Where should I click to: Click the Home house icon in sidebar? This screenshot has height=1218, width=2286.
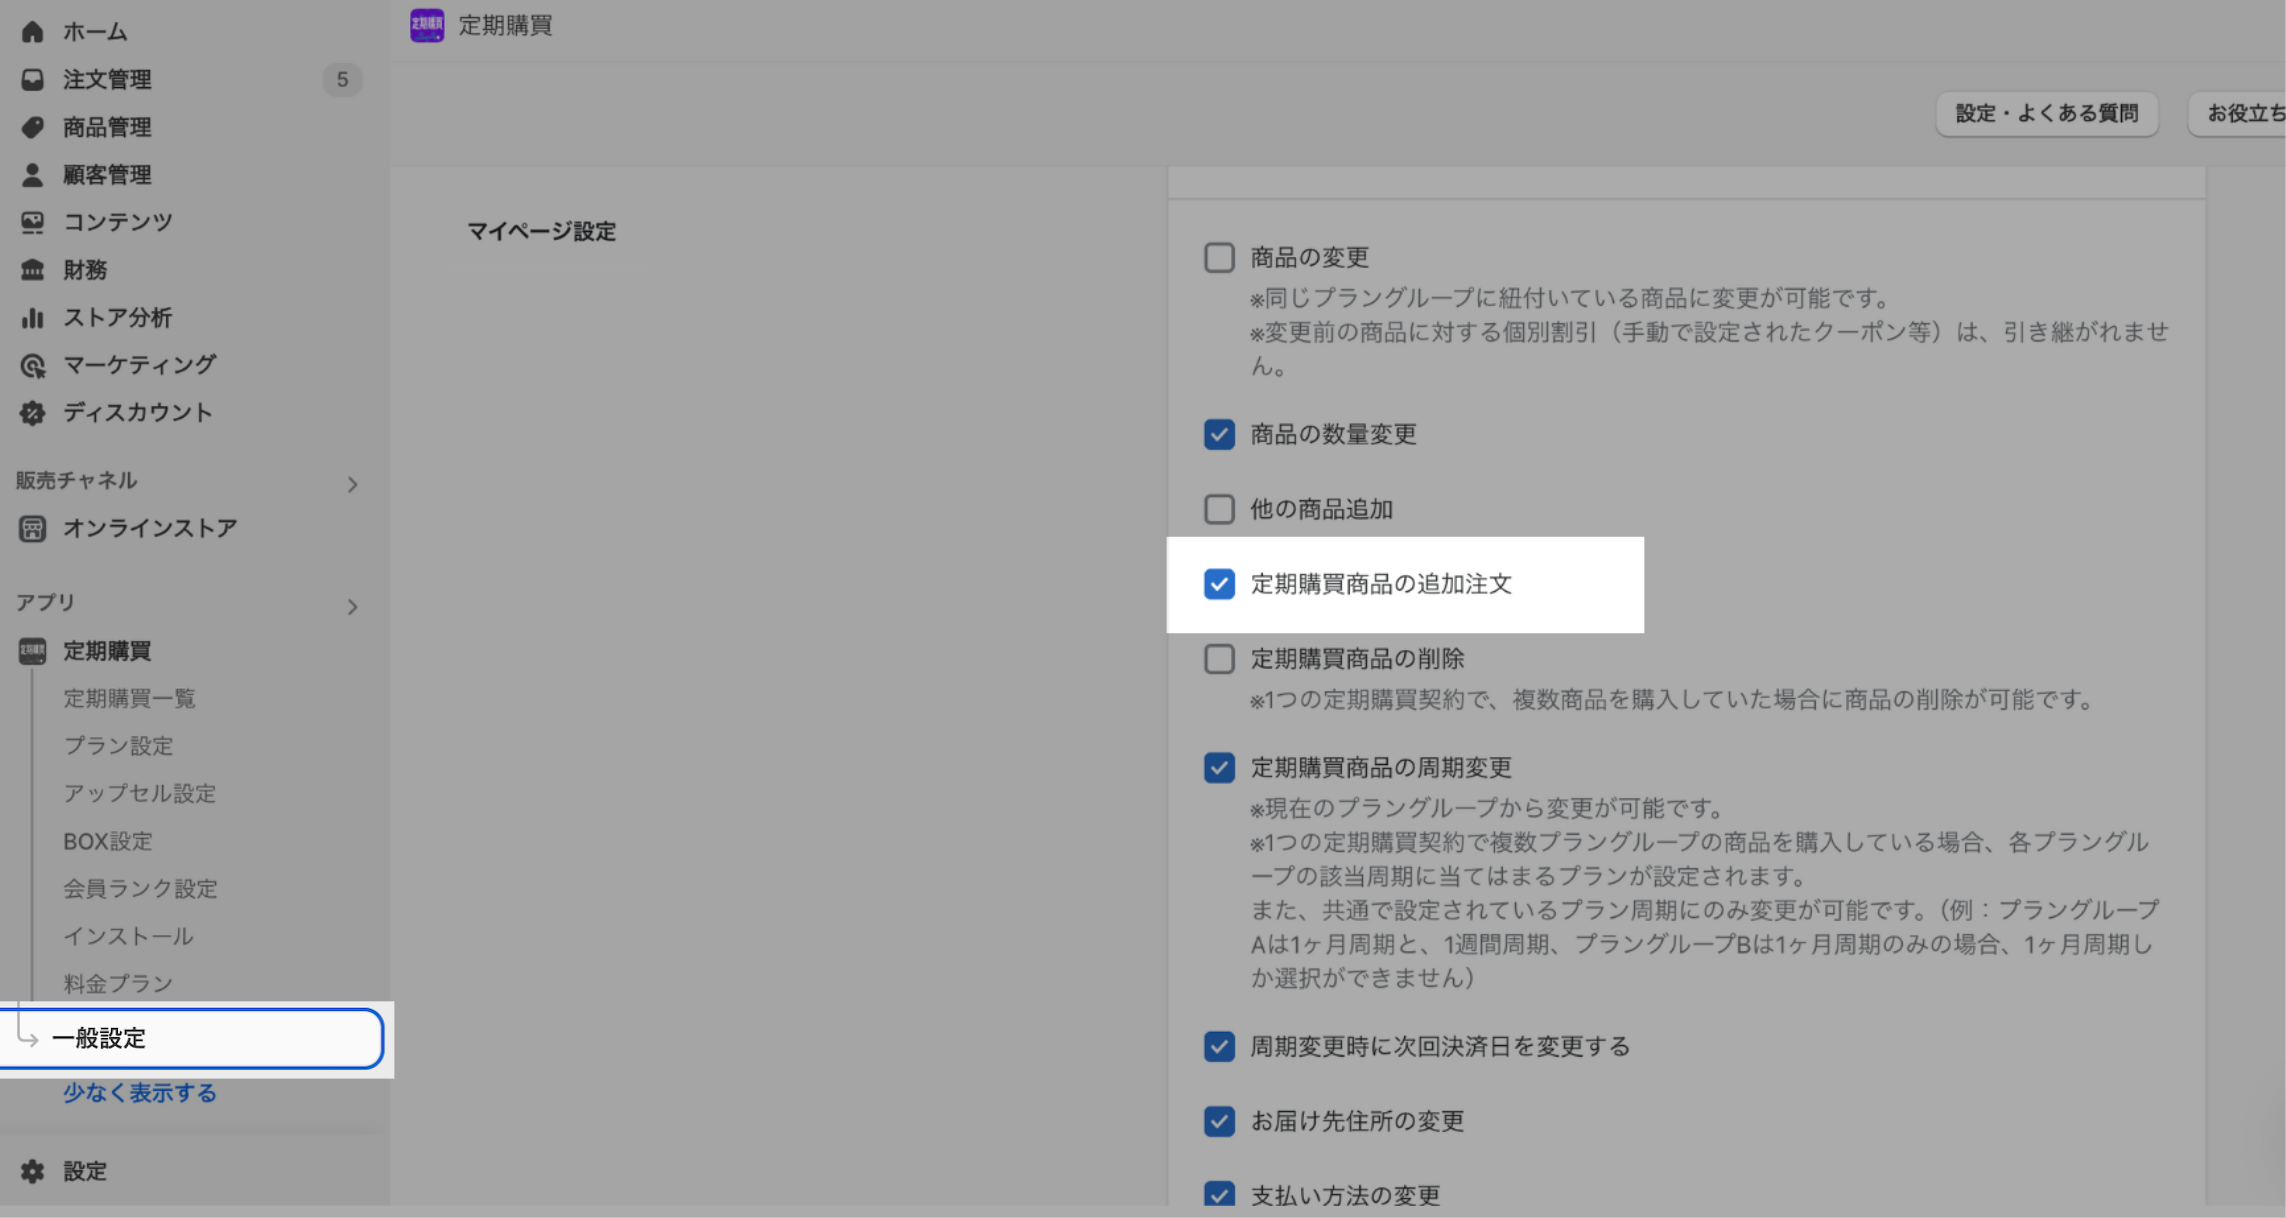pyautogui.click(x=32, y=32)
